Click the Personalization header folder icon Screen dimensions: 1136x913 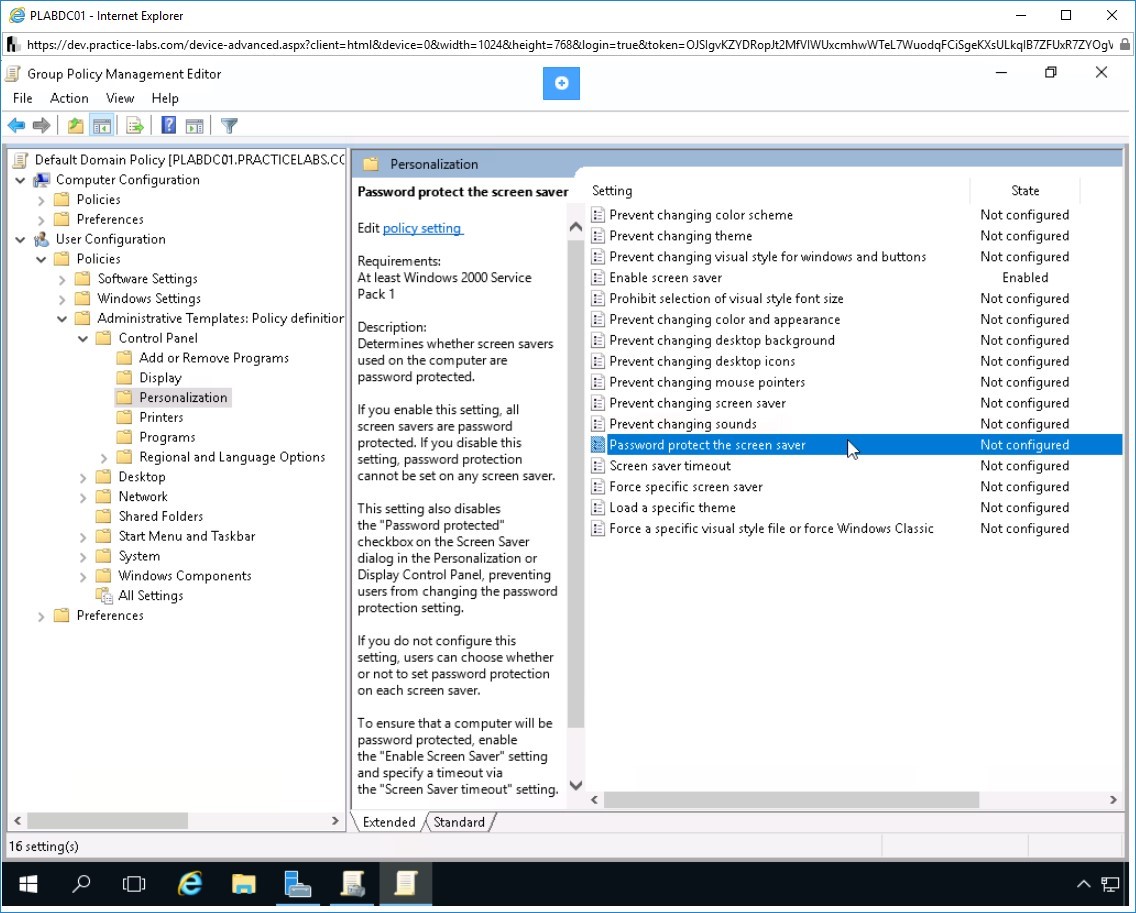point(371,164)
